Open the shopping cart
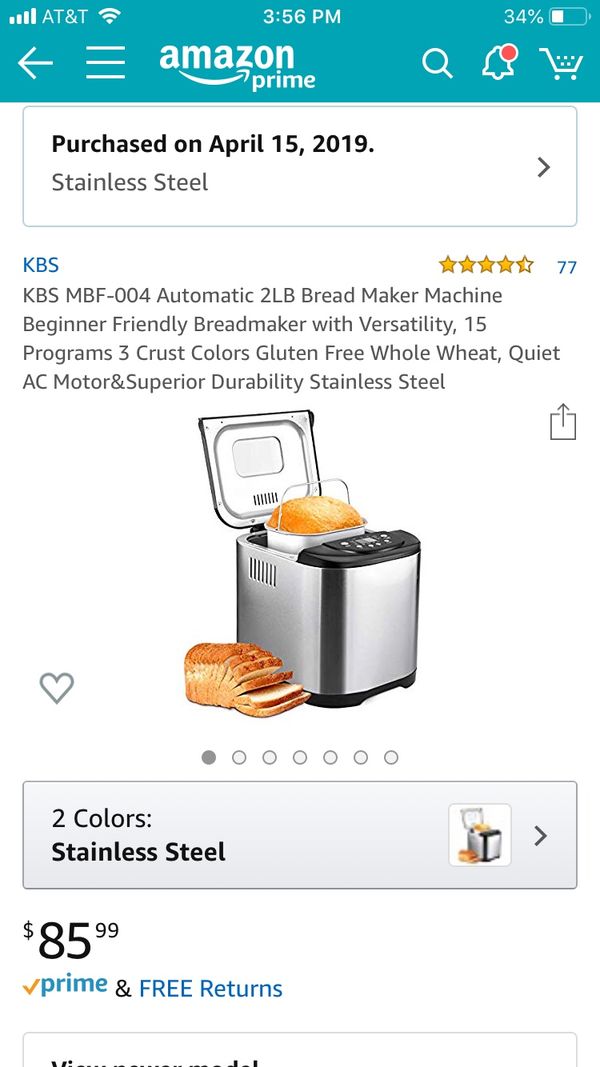 click(561, 63)
